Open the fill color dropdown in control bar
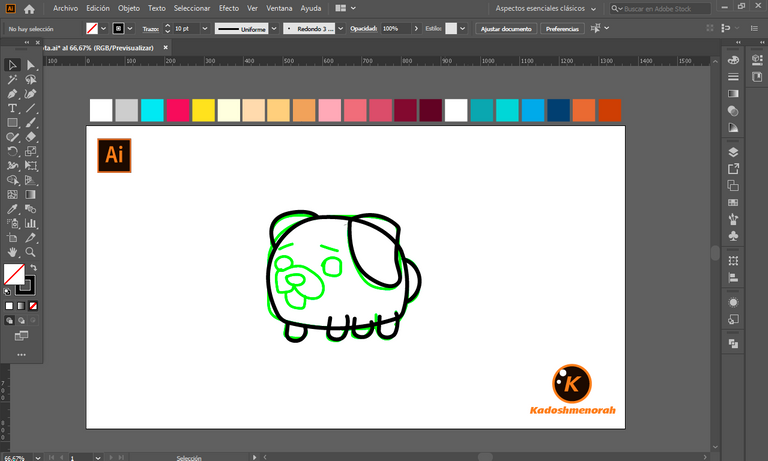 pos(103,28)
